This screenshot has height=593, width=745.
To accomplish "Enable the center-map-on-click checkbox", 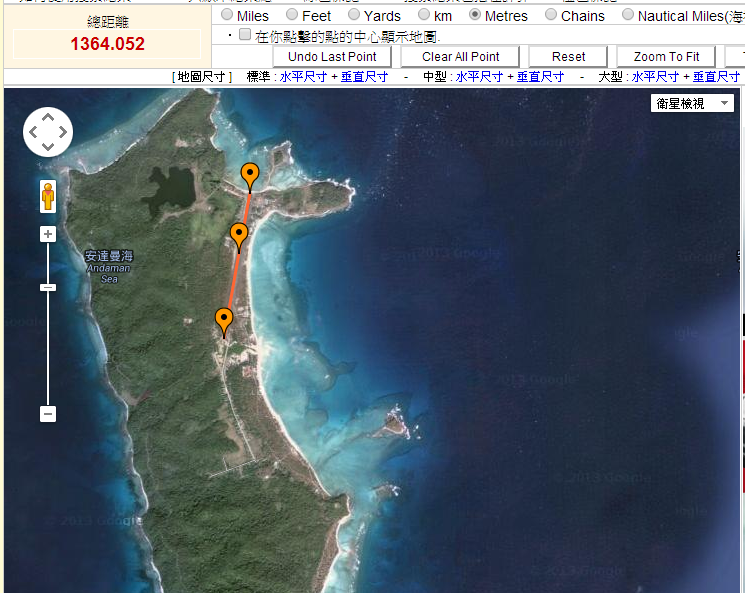I will coord(245,35).
